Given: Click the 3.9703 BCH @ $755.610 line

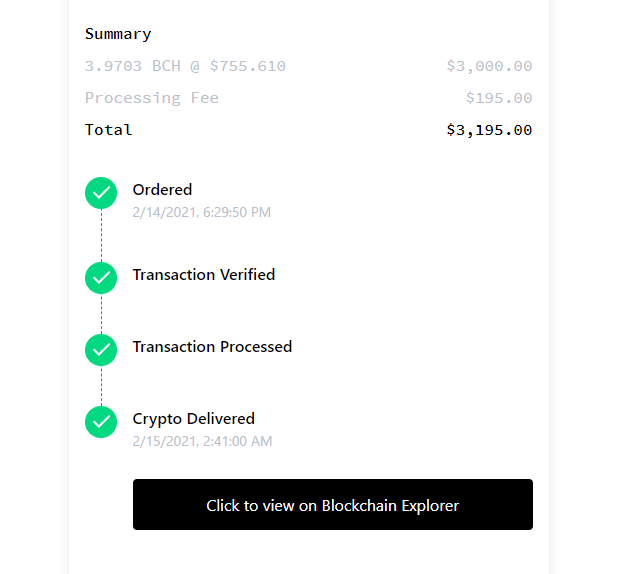Looking at the screenshot, I should click(x=185, y=66).
